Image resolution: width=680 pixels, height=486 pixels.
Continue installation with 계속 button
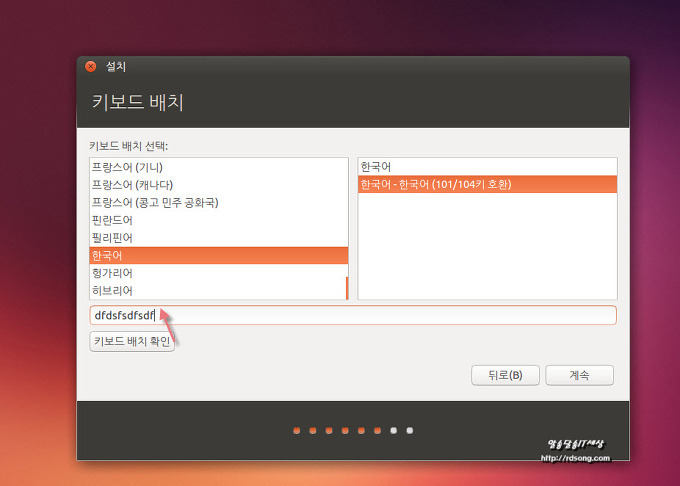[x=579, y=375]
